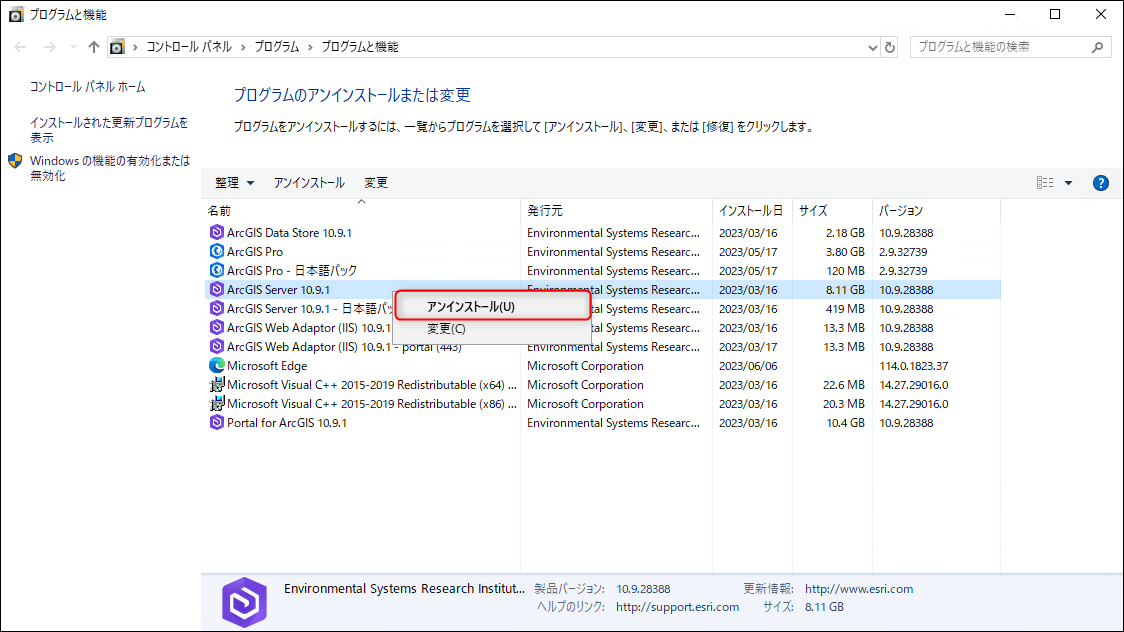Click the ArcGIS Data Store 10.9.1 program icon
This screenshot has height=632, width=1124.
[x=216, y=232]
